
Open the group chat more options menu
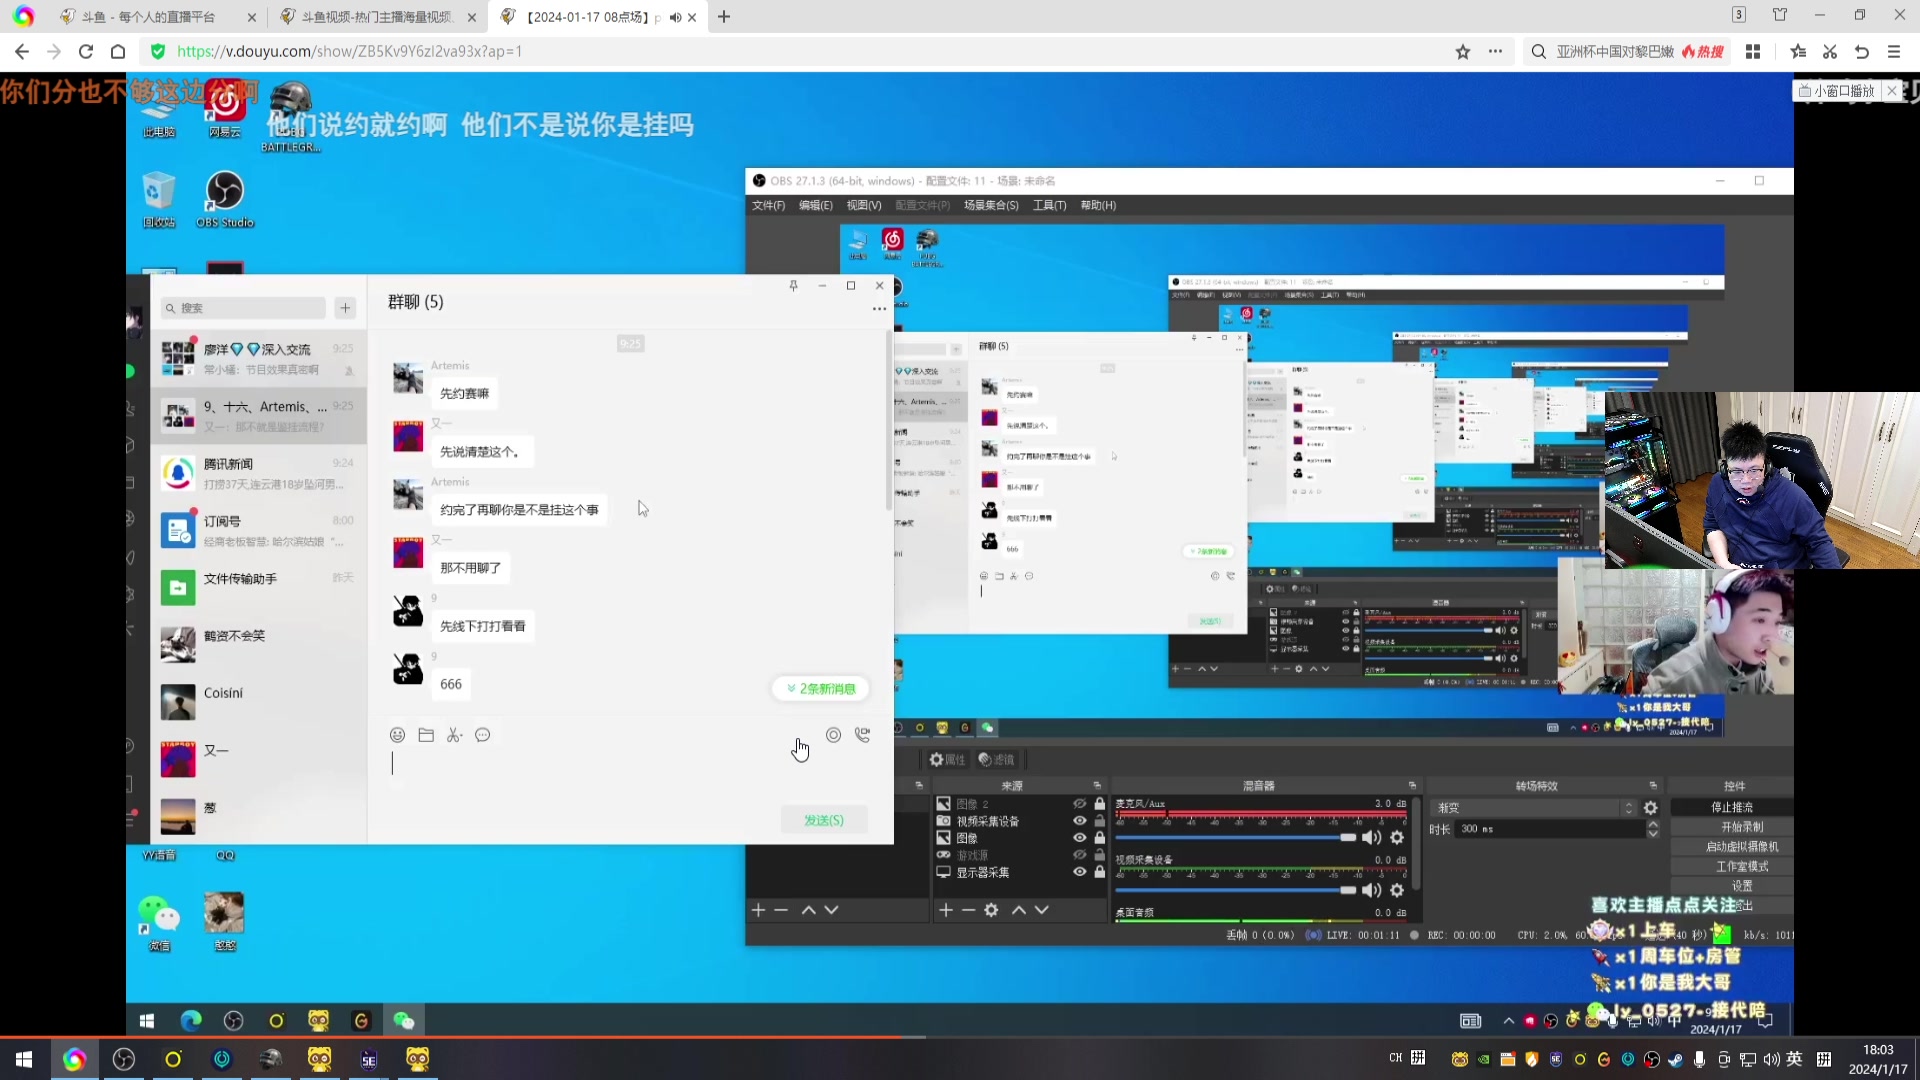879,309
